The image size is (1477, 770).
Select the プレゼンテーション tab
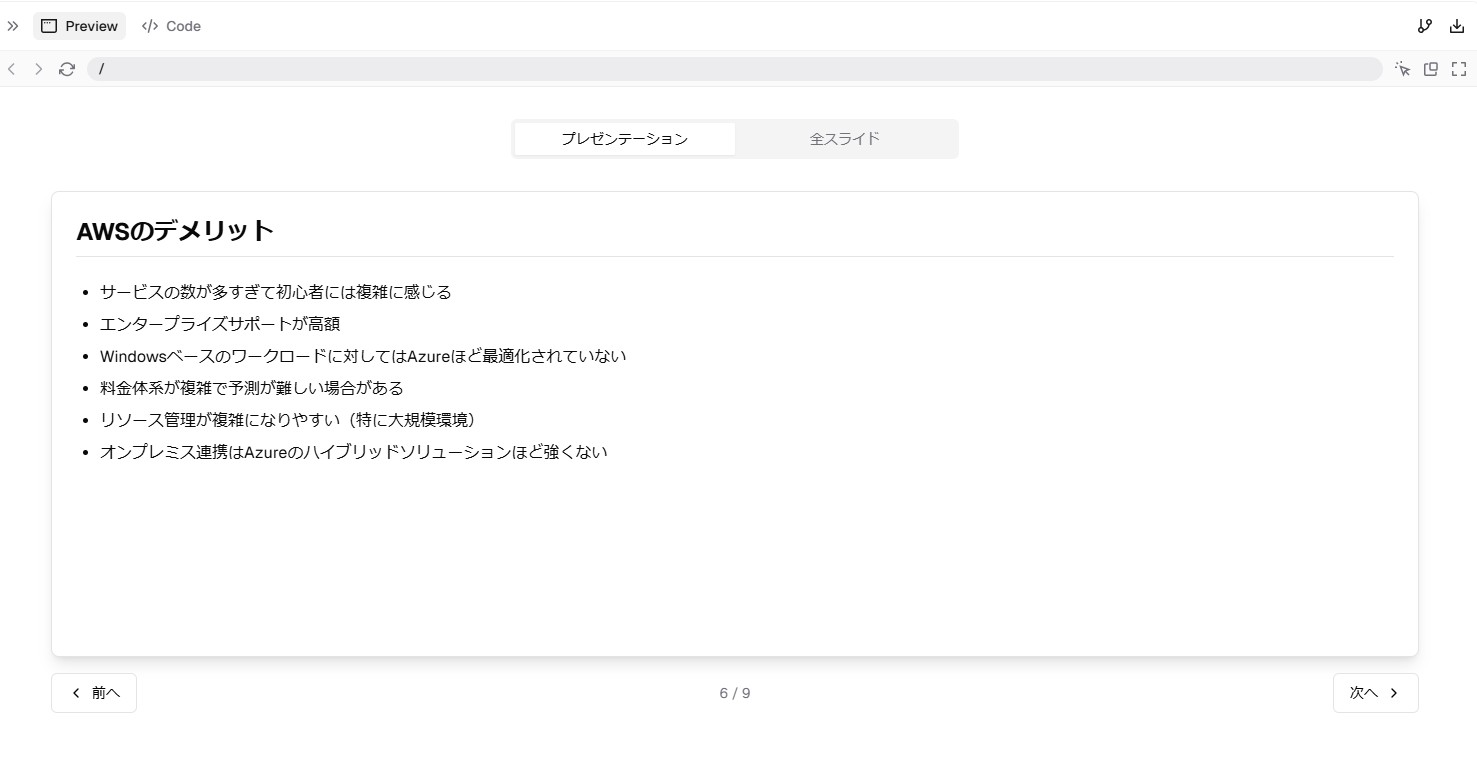click(x=625, y=139)
